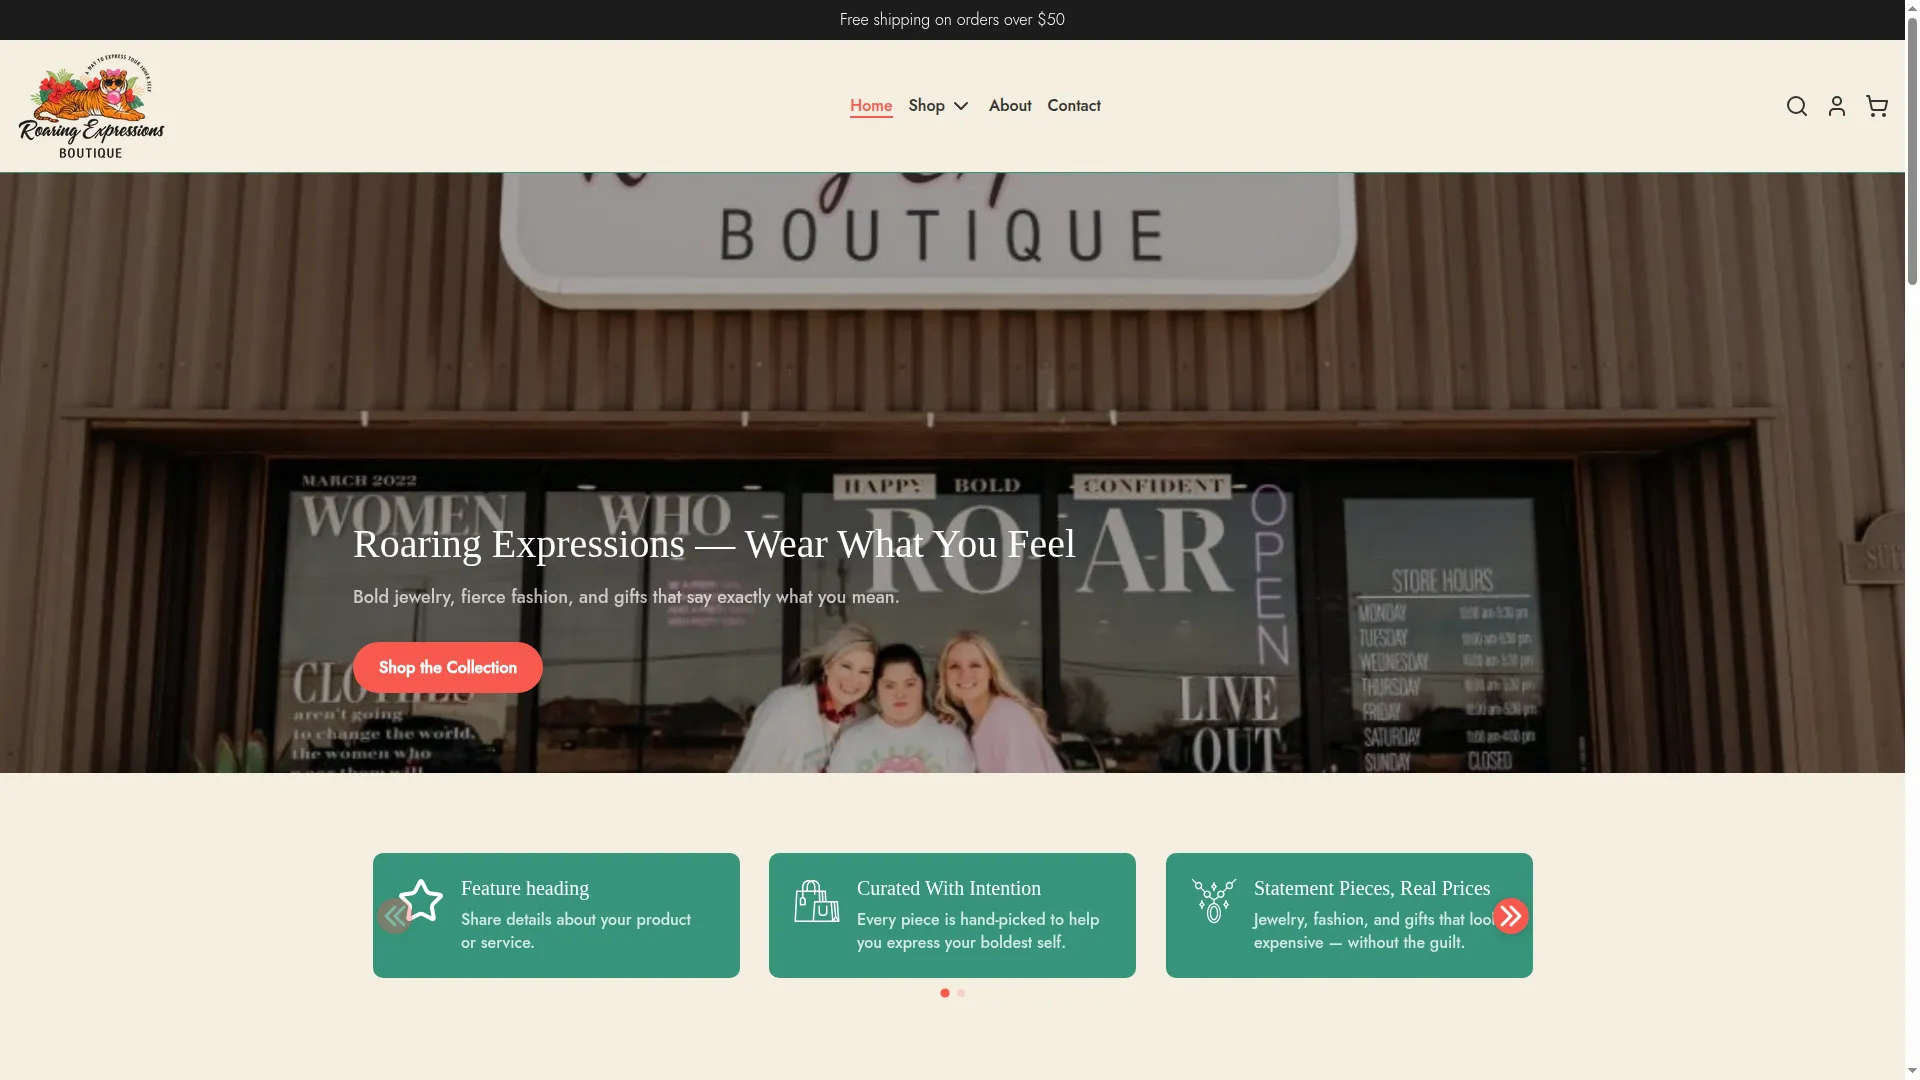Click the shopping bags icon on Curated card

click(x=817, y=901)
